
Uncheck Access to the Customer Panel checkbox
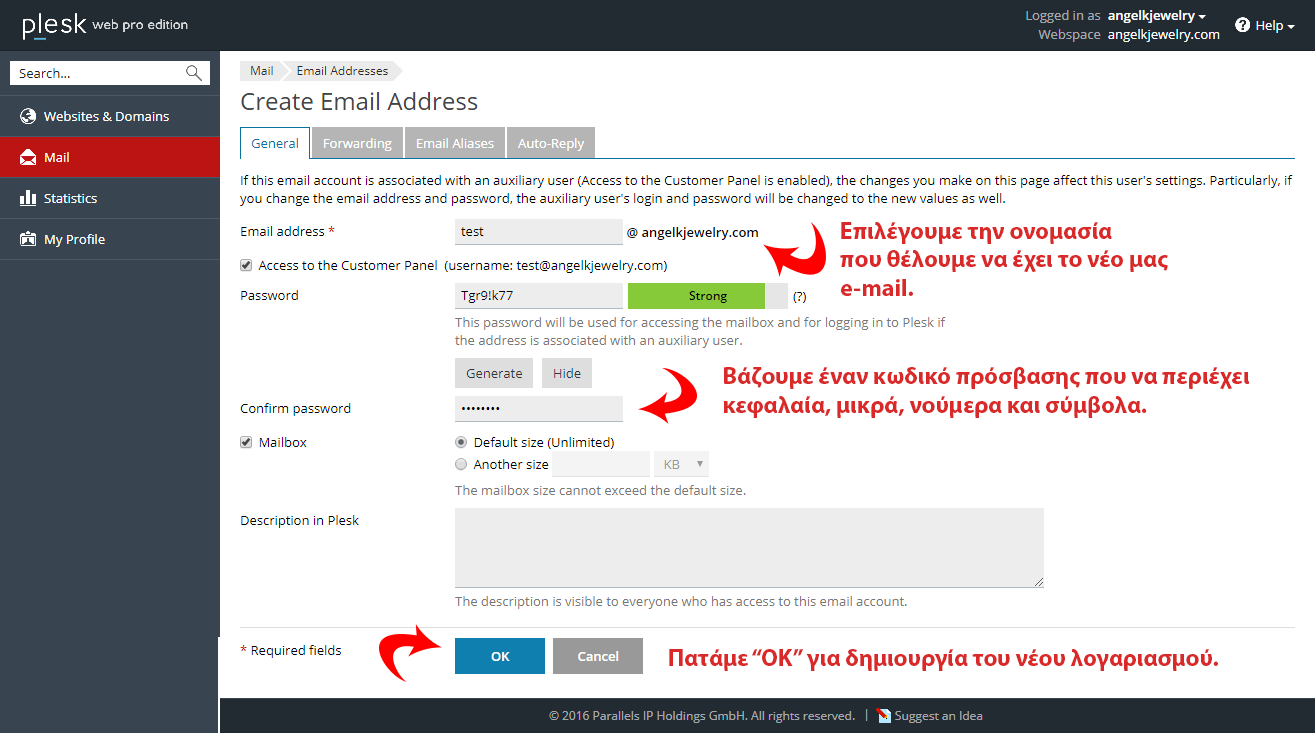click(246, 265)
